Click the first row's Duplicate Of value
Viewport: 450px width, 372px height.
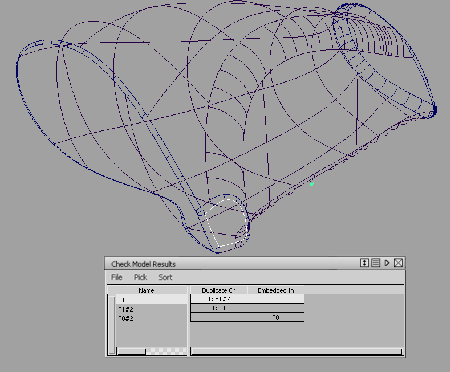click(x=219, y=299)
